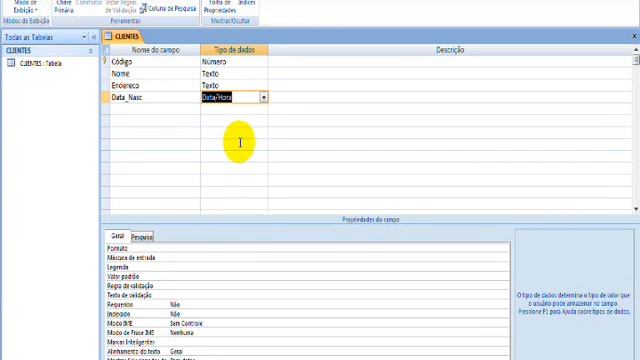
Task: Select the Nome field name cell
Action: (x=155, y=73)
